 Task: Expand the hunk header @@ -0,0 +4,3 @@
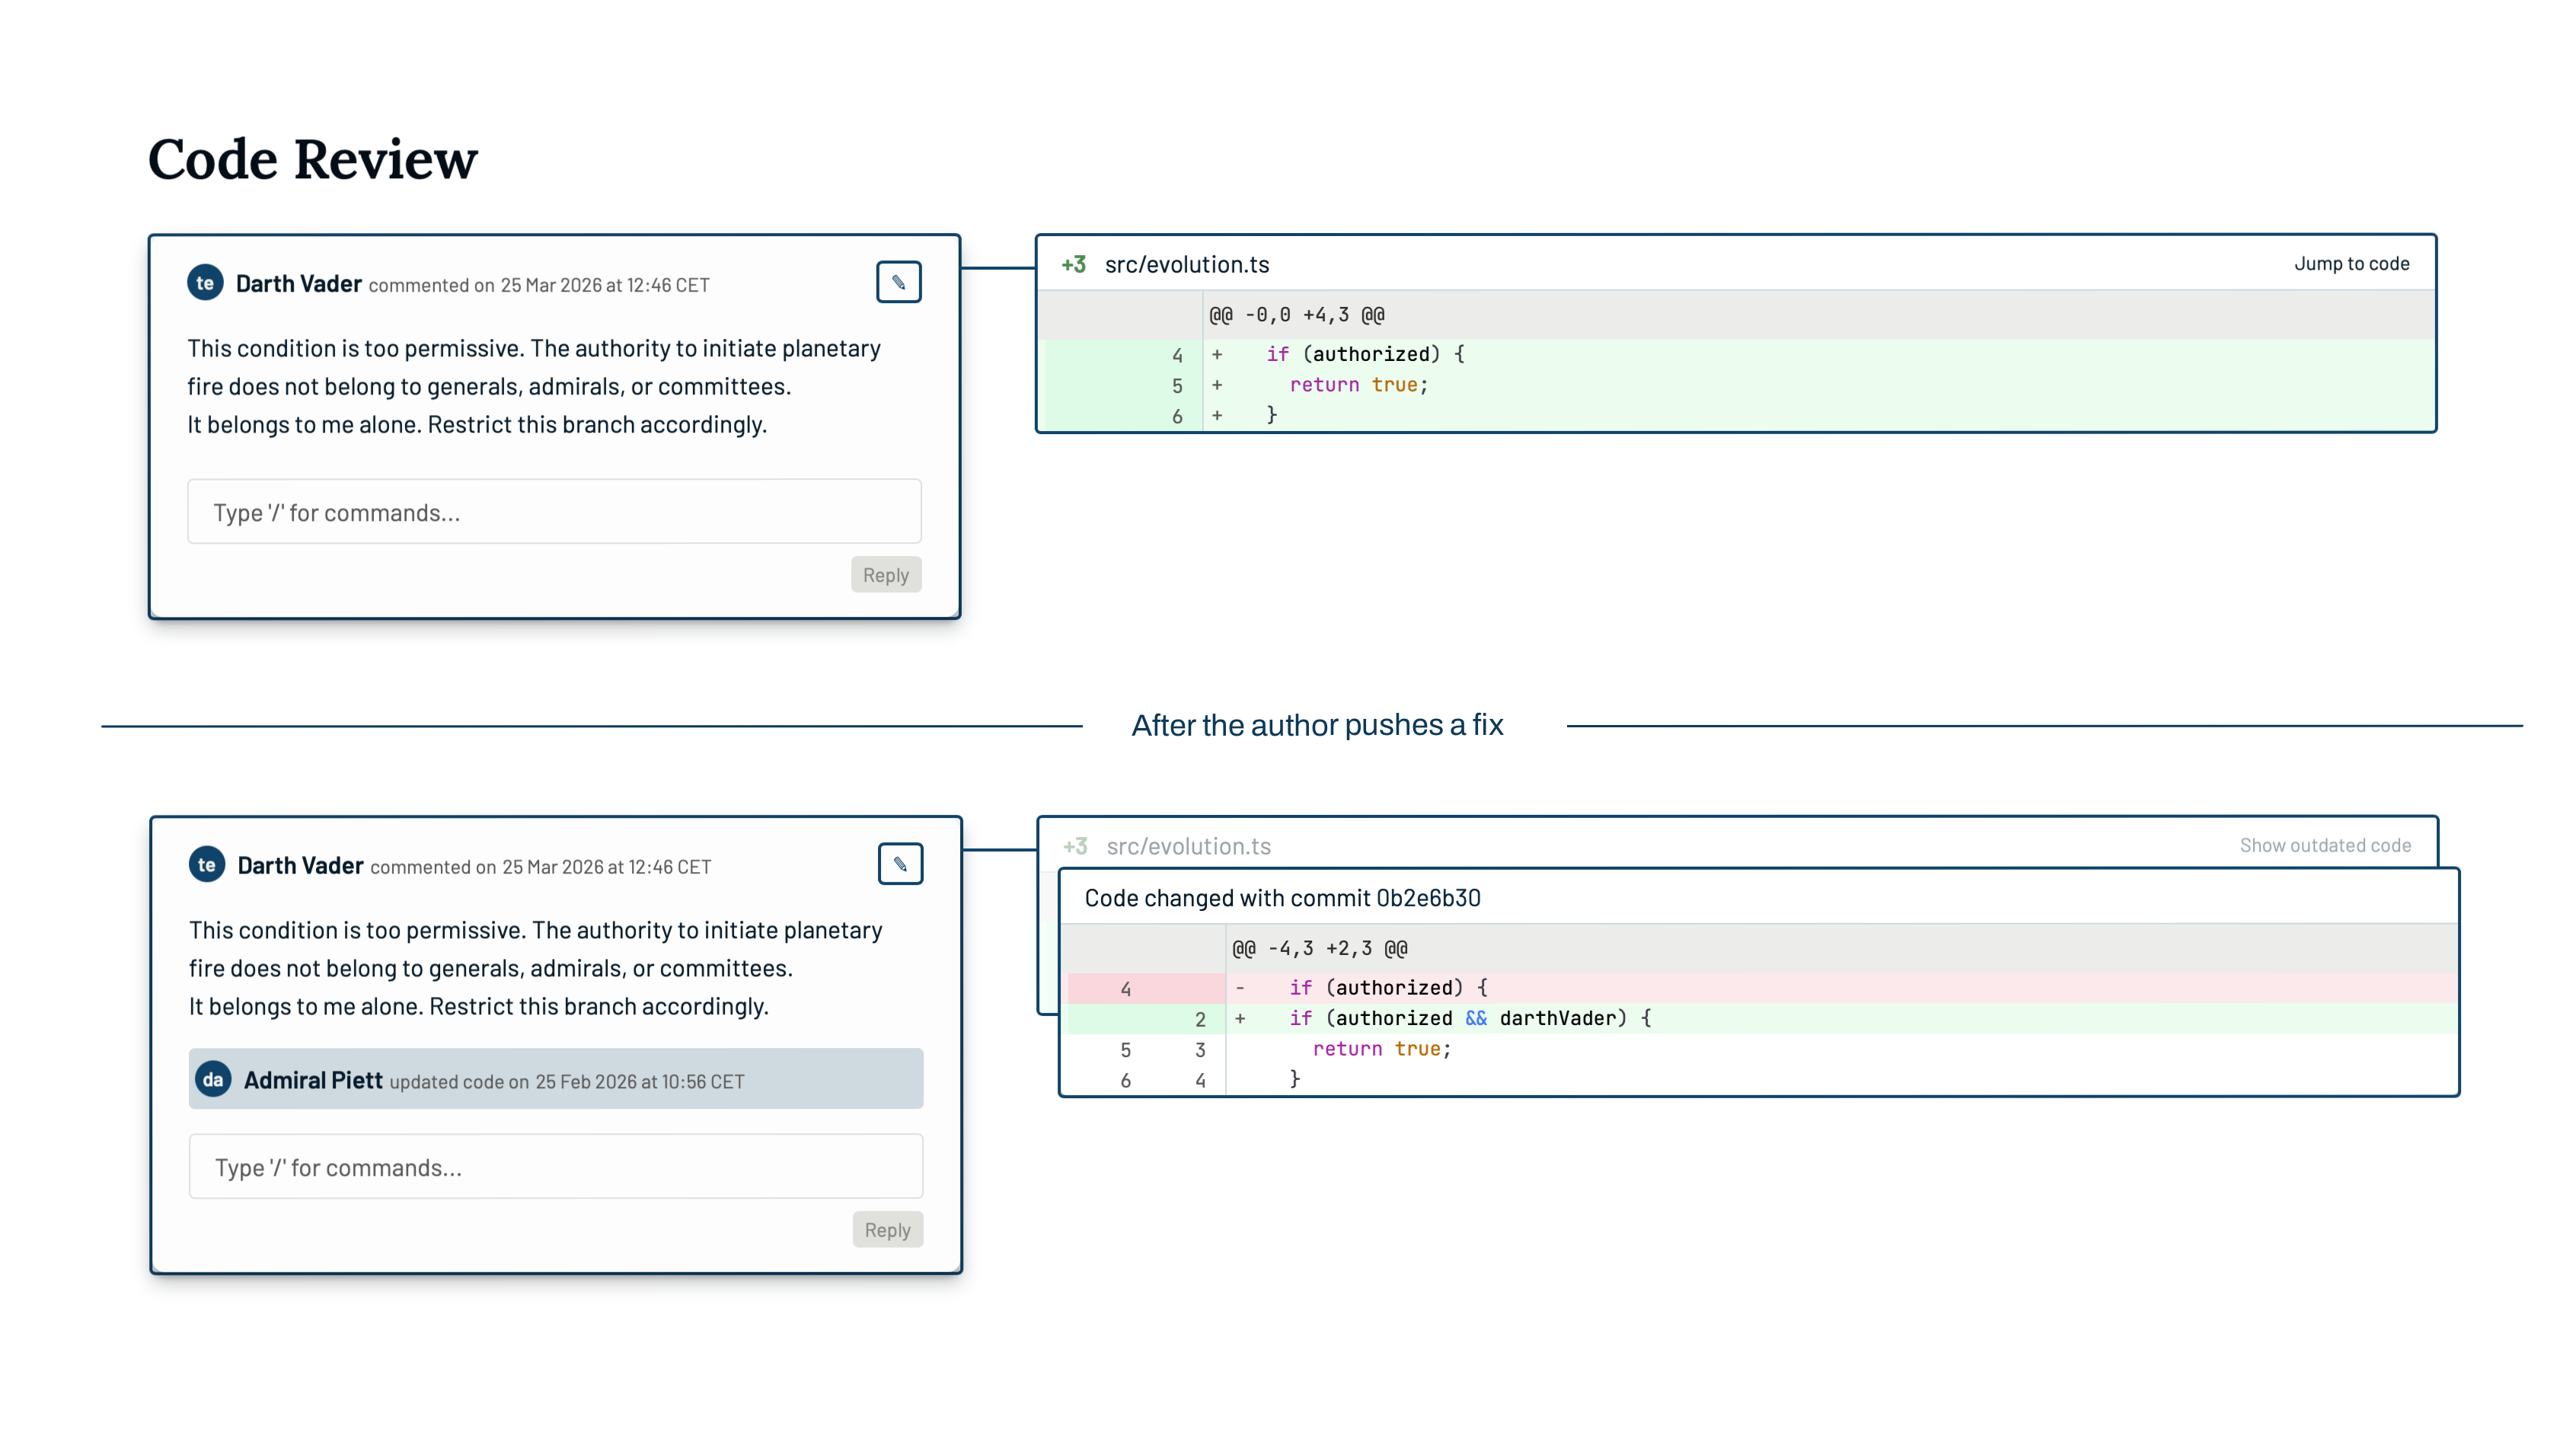pyautogui.click(x=1296, y=314)
